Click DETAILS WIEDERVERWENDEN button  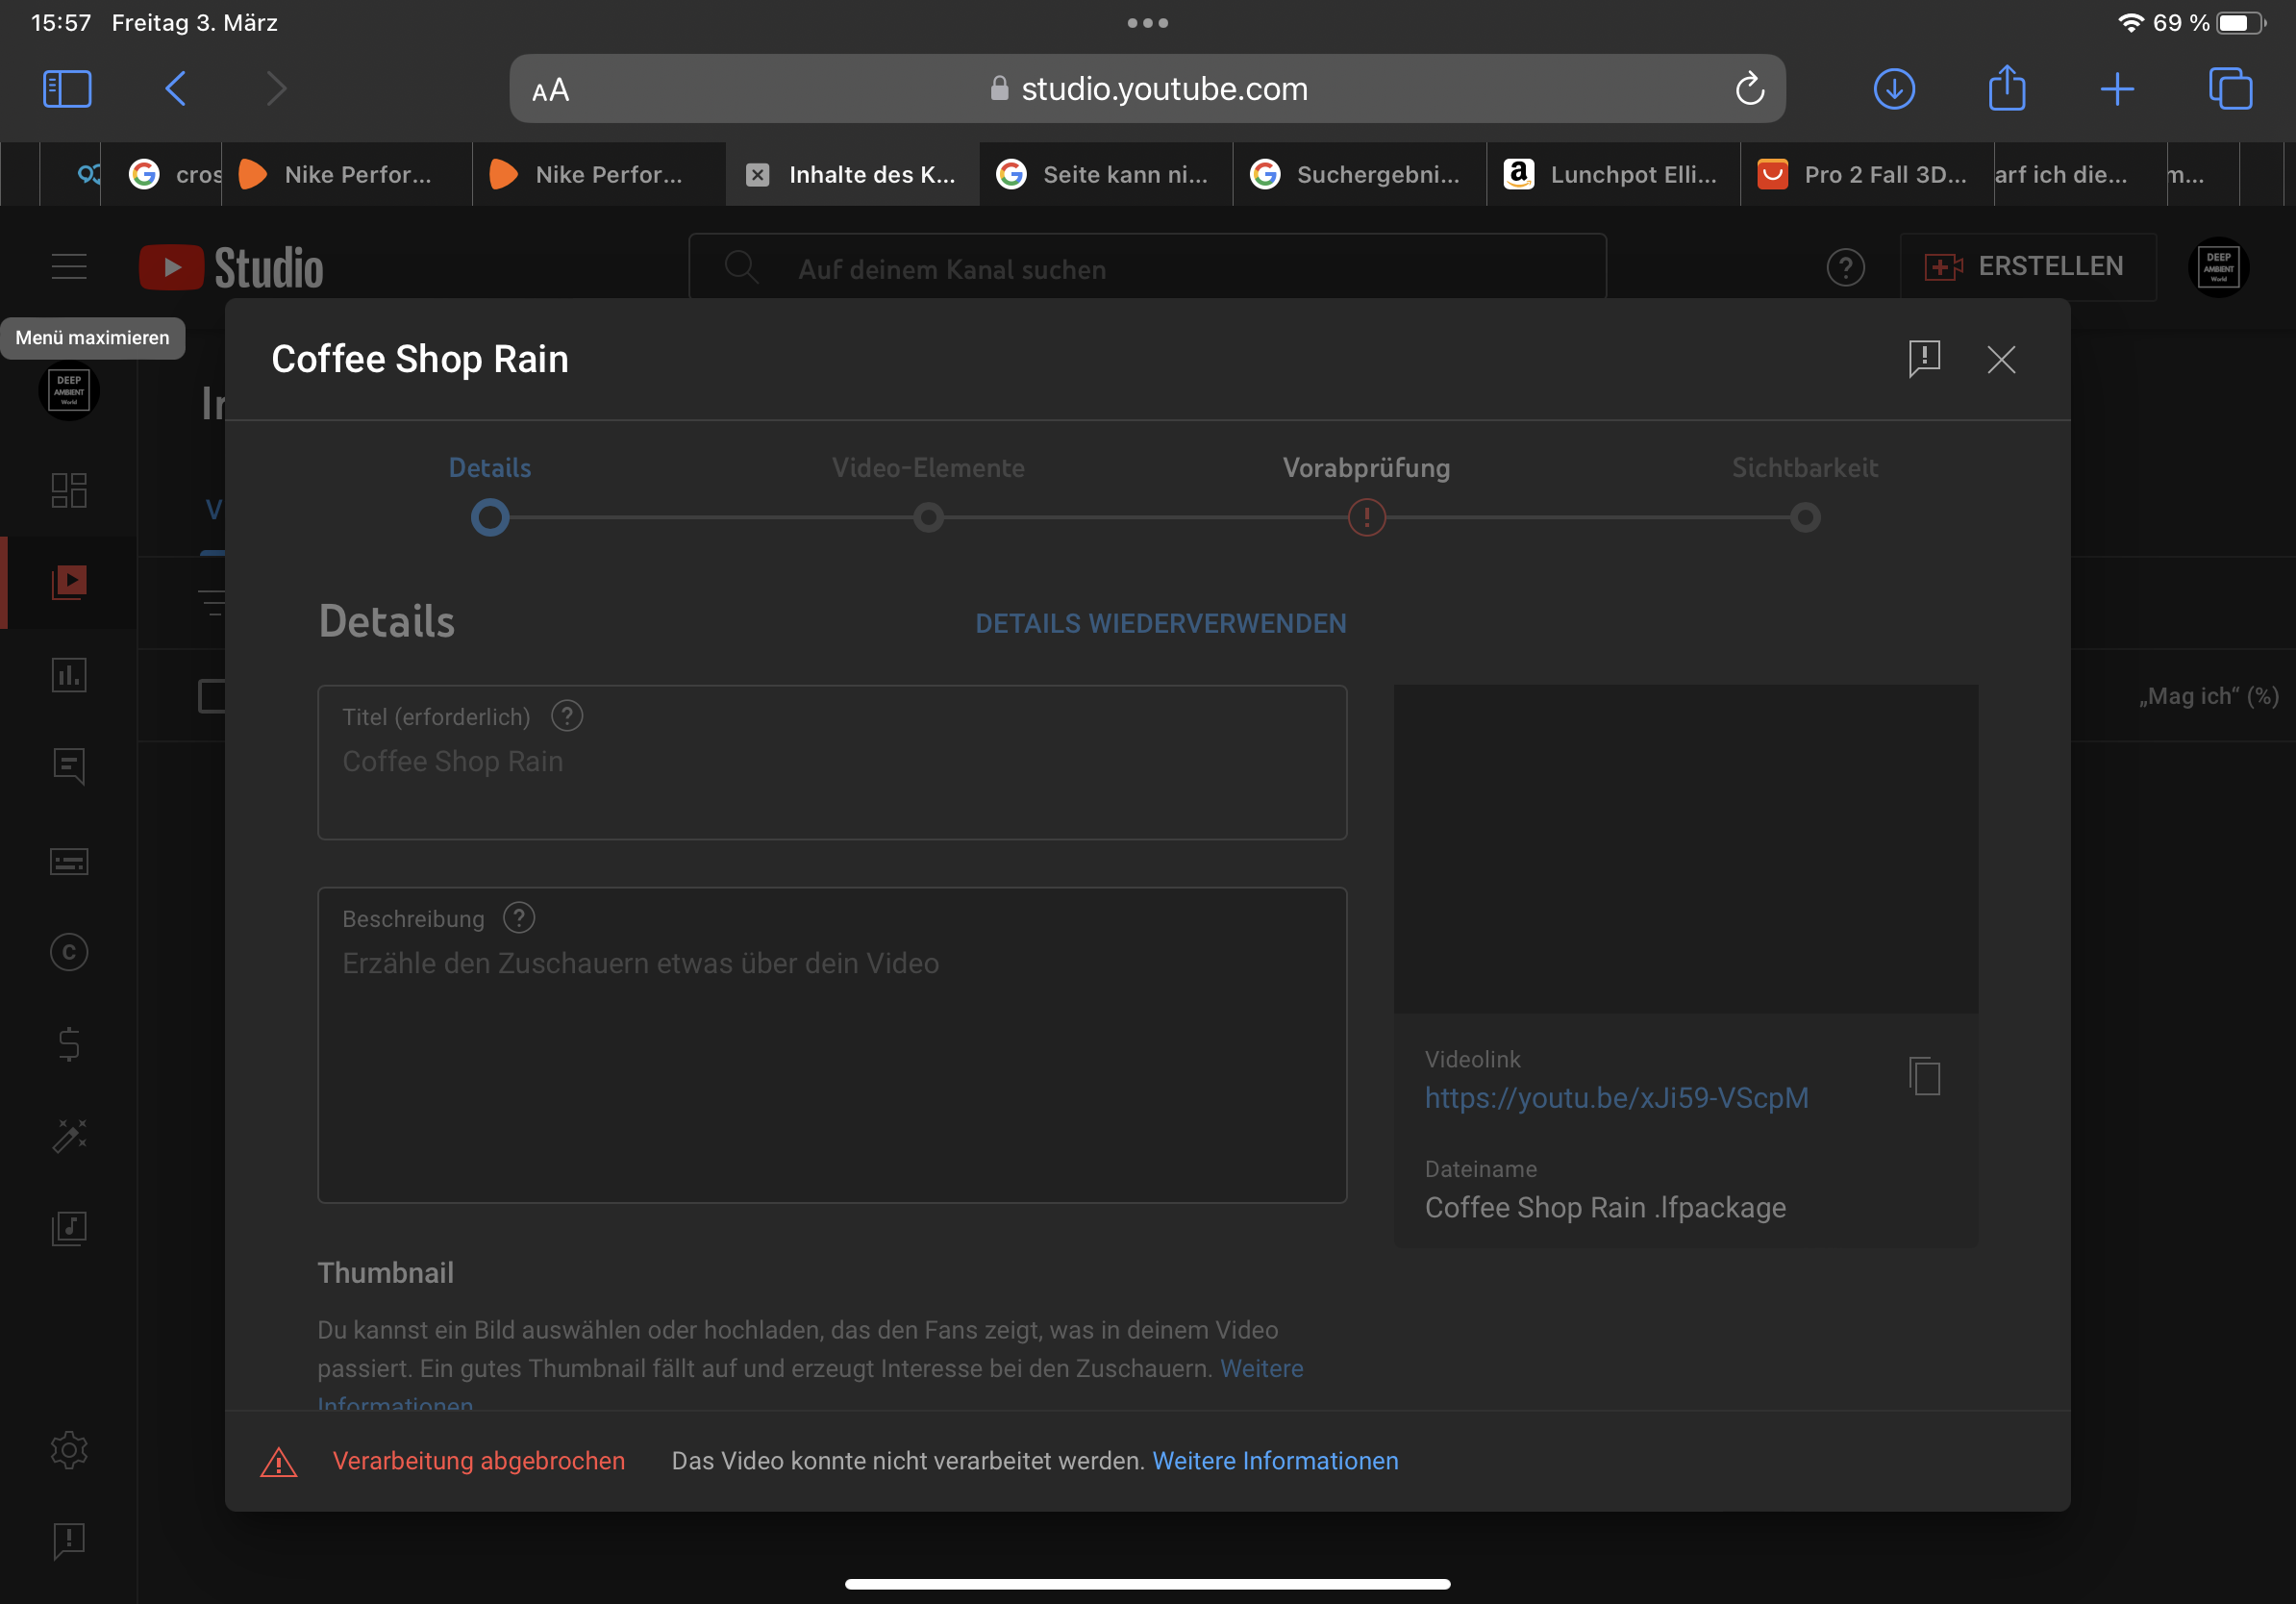[1160, 624]
